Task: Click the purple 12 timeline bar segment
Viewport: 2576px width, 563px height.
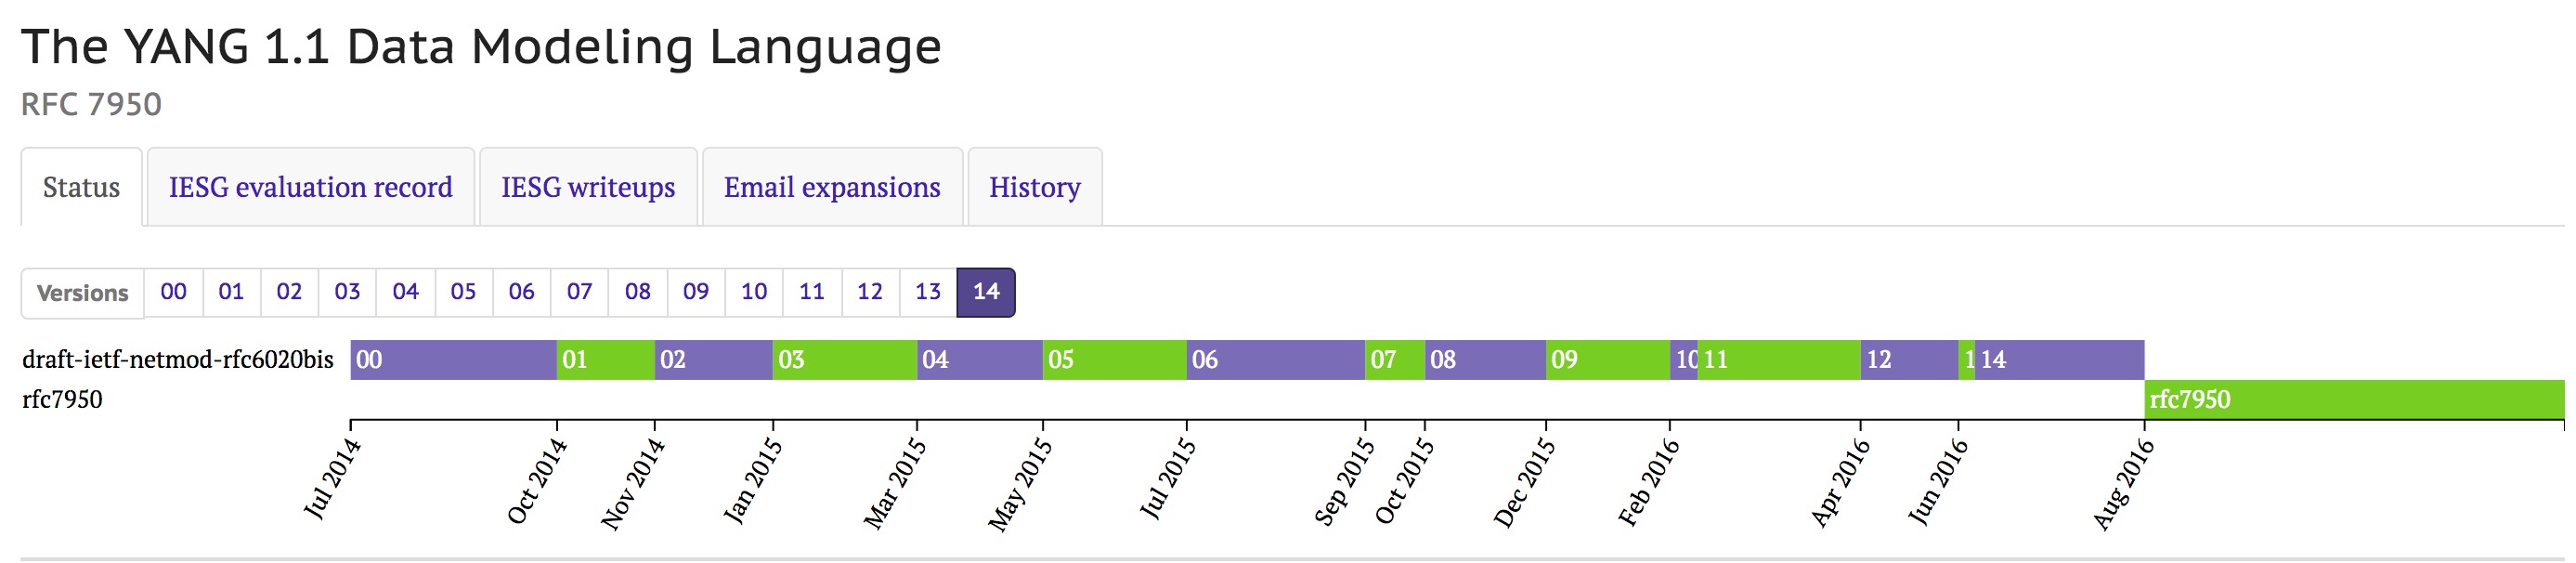Action: pos(1908,360)
